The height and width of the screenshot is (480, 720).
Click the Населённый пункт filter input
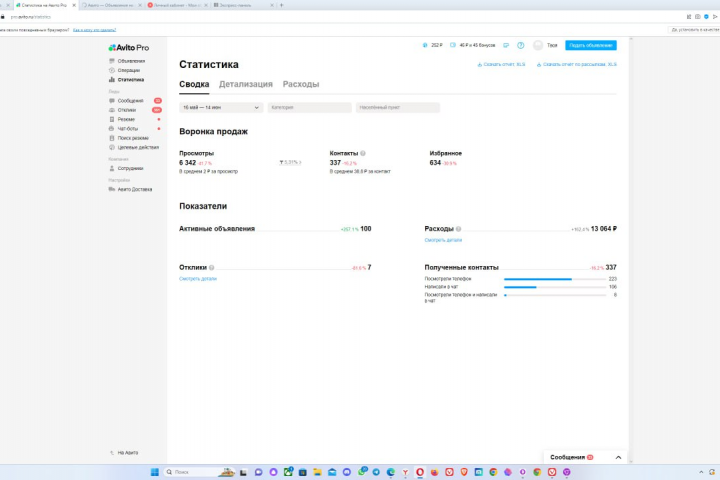[x=398, y=107]
